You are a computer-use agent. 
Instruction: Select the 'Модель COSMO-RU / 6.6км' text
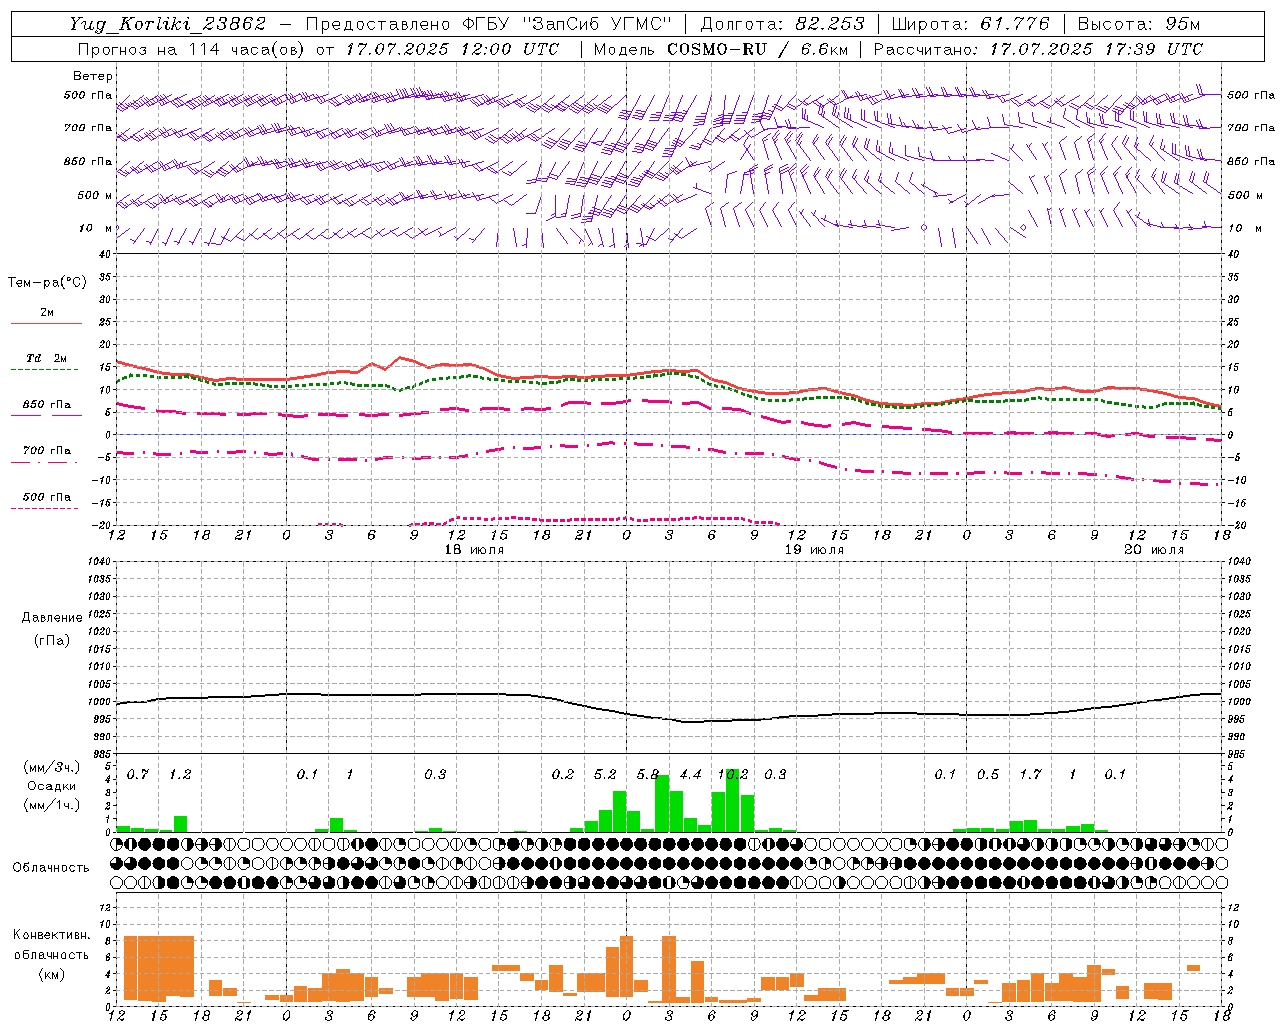click(721, 49)
